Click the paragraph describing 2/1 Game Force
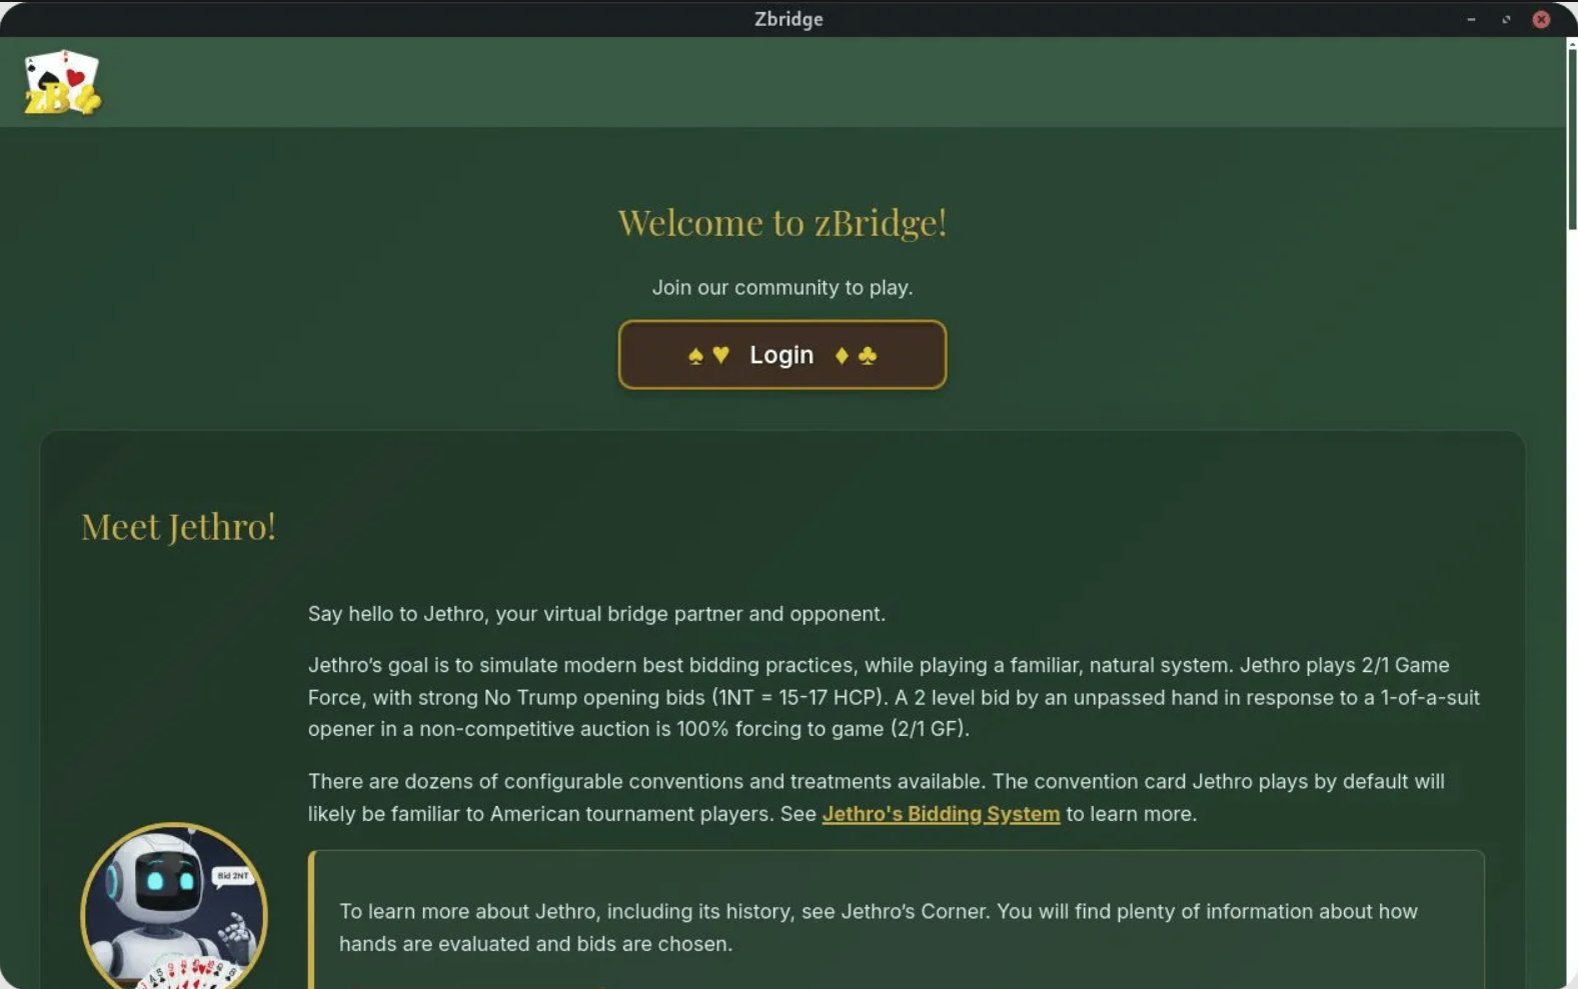Screen dimensions: 1578x989 pyautogui.click(x=893, y=697)
